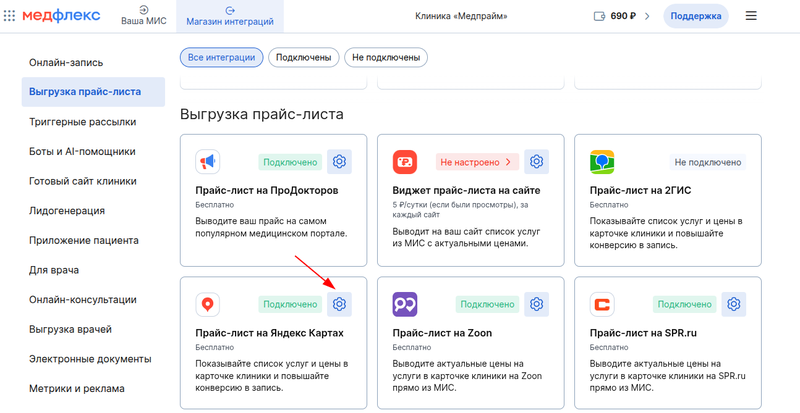Click Подключено badge on ПроДокторов card

pos(290,162)
